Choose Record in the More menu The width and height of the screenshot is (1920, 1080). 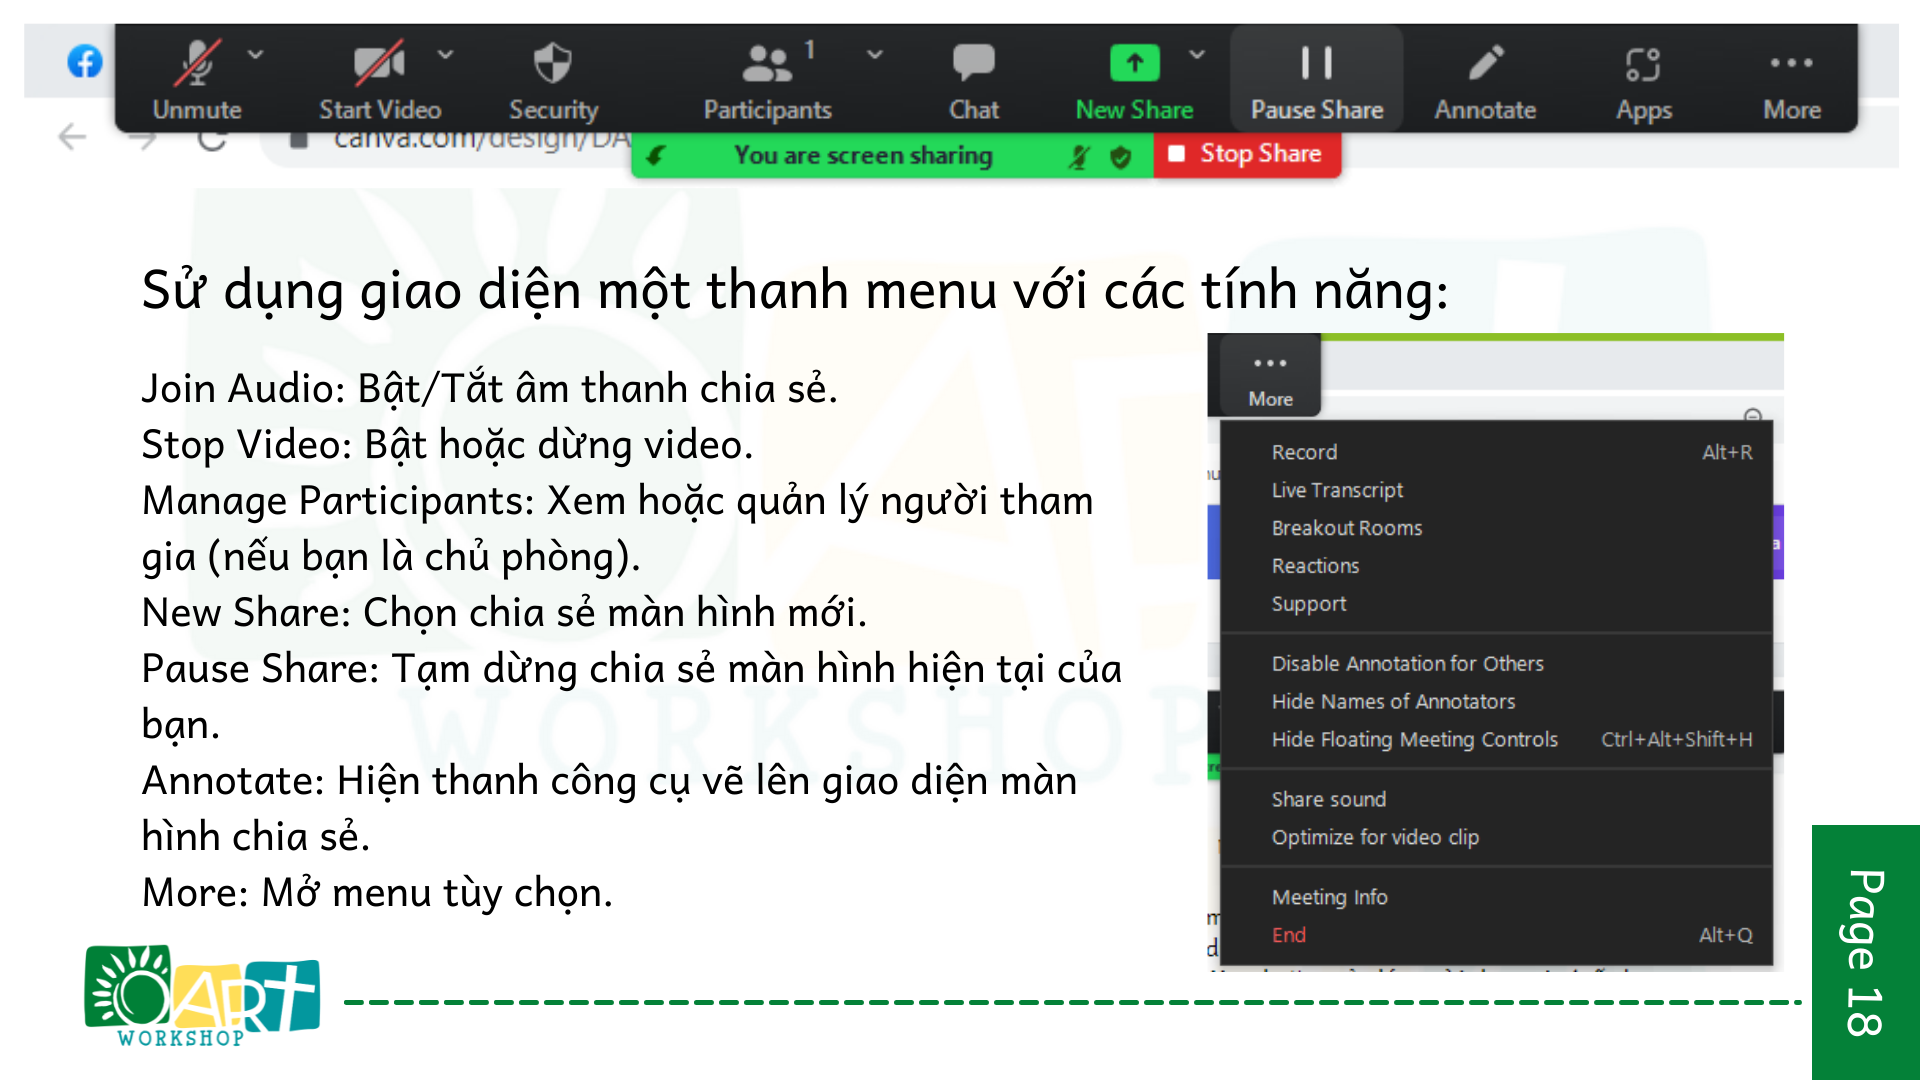[x=1304, y=452]
